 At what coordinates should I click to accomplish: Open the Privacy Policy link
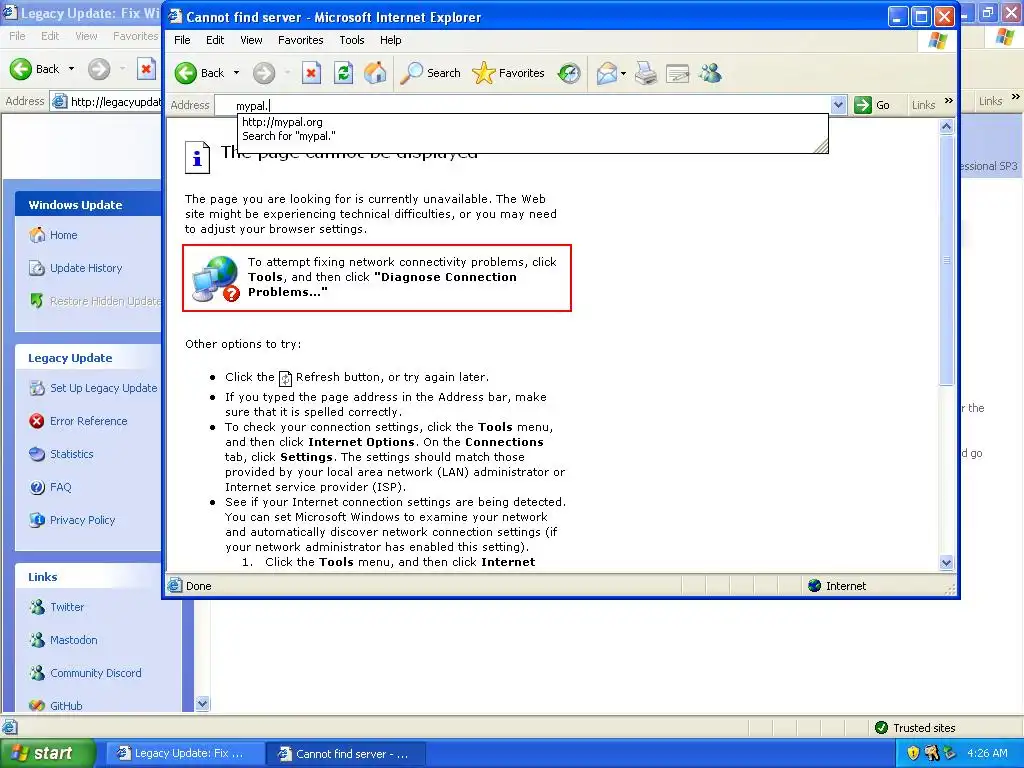82,520
